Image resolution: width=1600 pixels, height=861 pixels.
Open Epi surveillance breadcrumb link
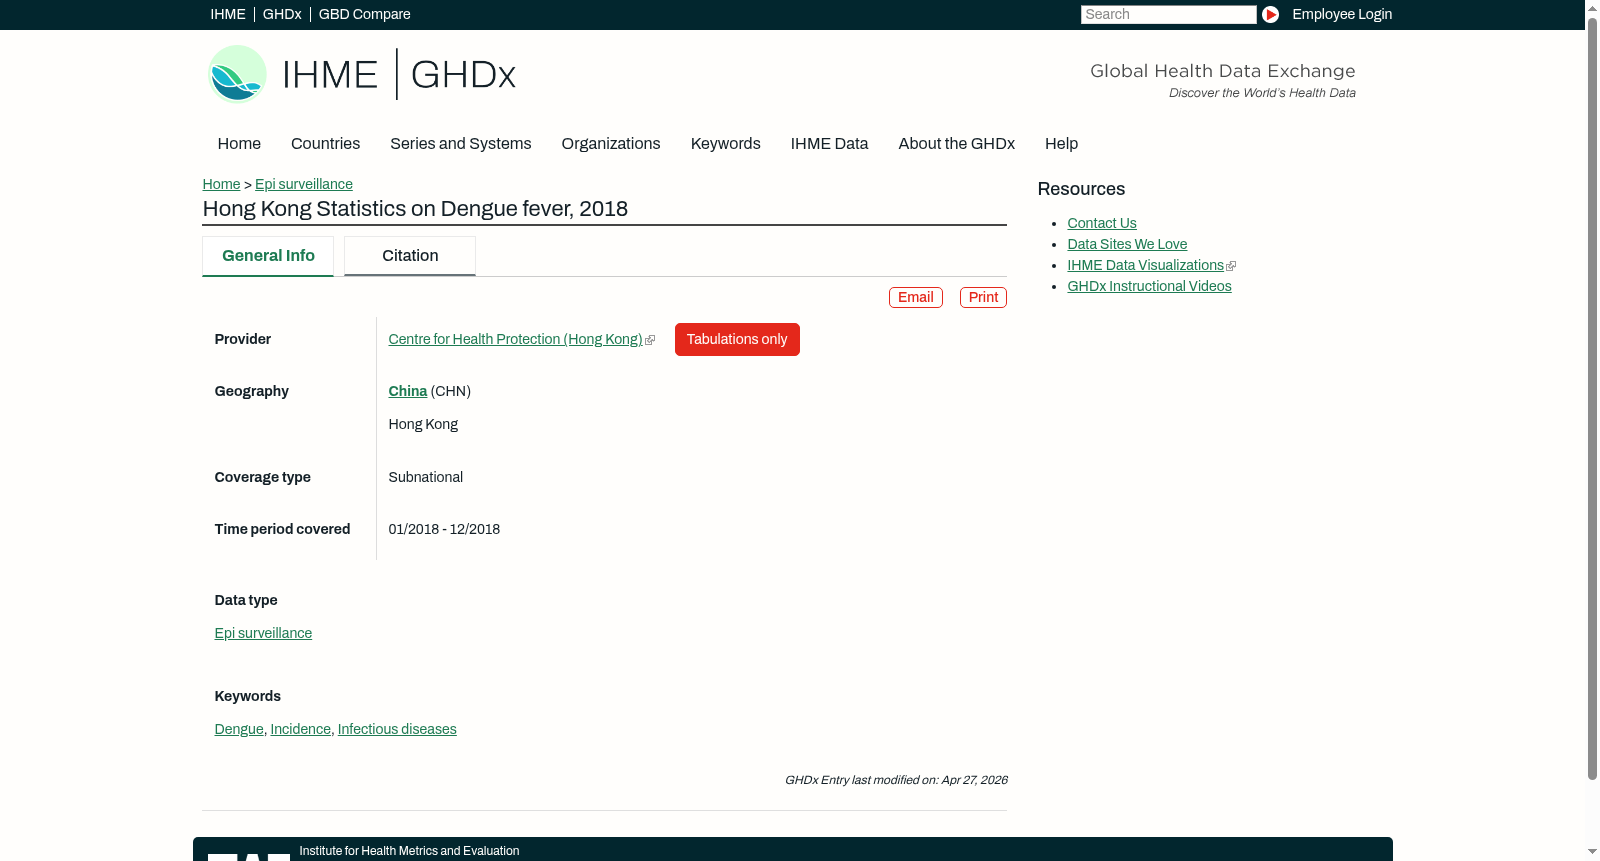[x=304, y=185]
